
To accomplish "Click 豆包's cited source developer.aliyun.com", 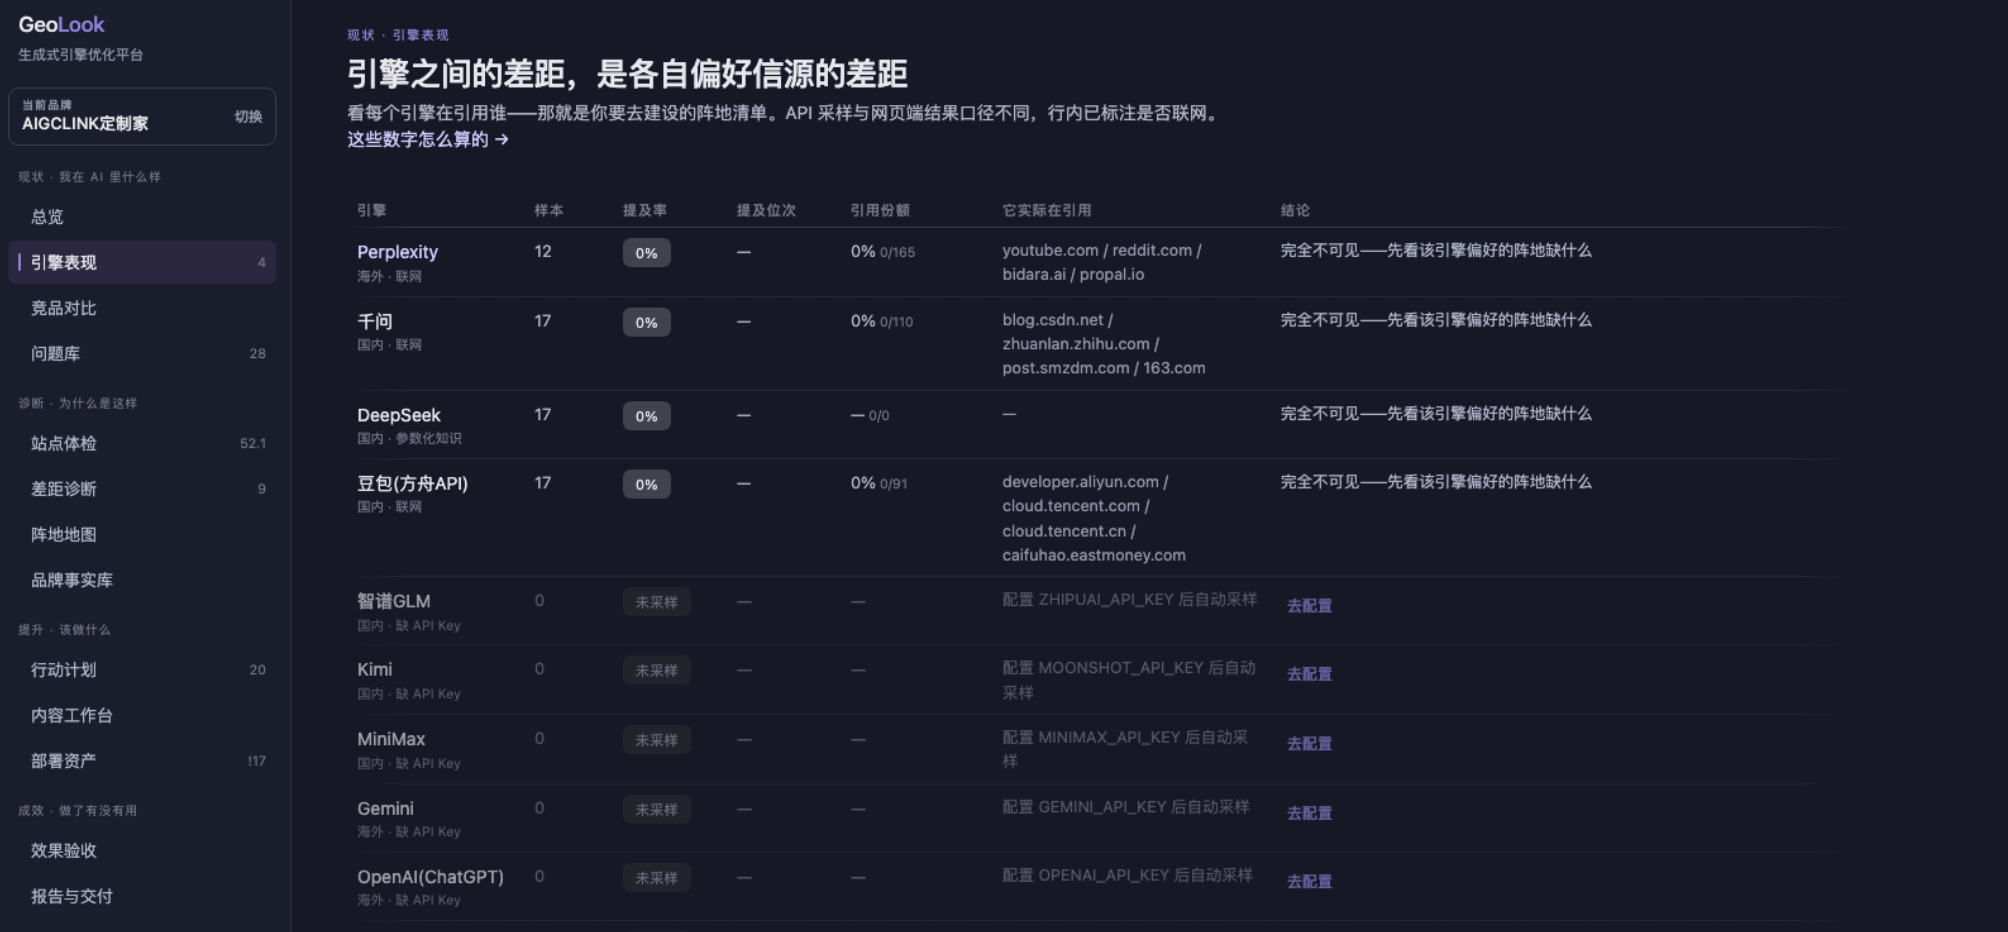I will [x=1081, y=482].
